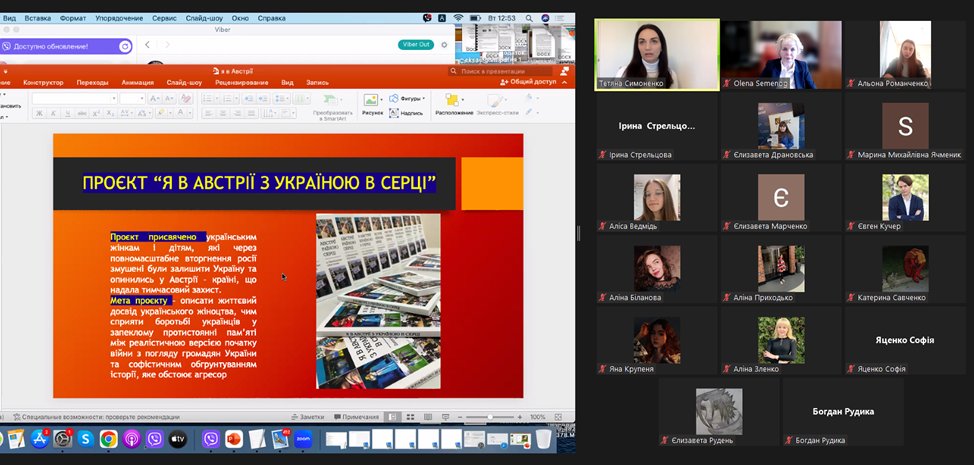Toggle subscript x₂ formatting

(111, 113)
